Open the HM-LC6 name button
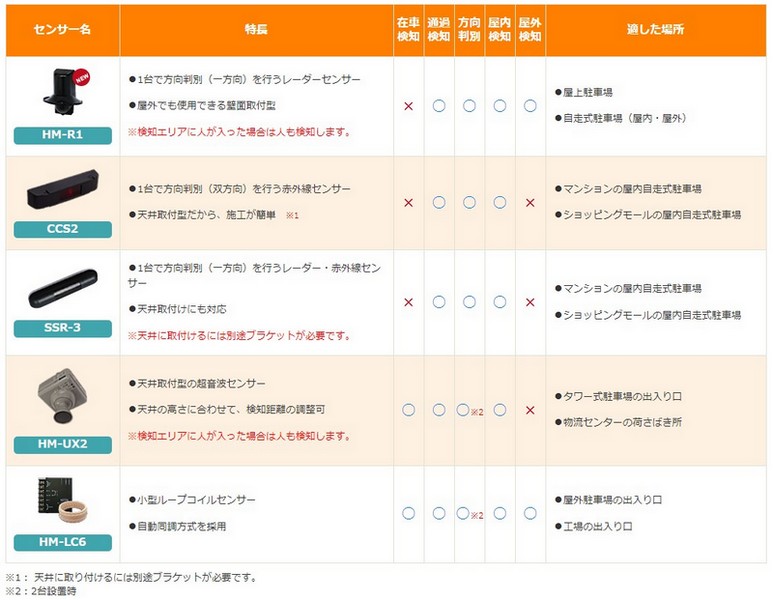773x600 pixels. tap(62, 541)
